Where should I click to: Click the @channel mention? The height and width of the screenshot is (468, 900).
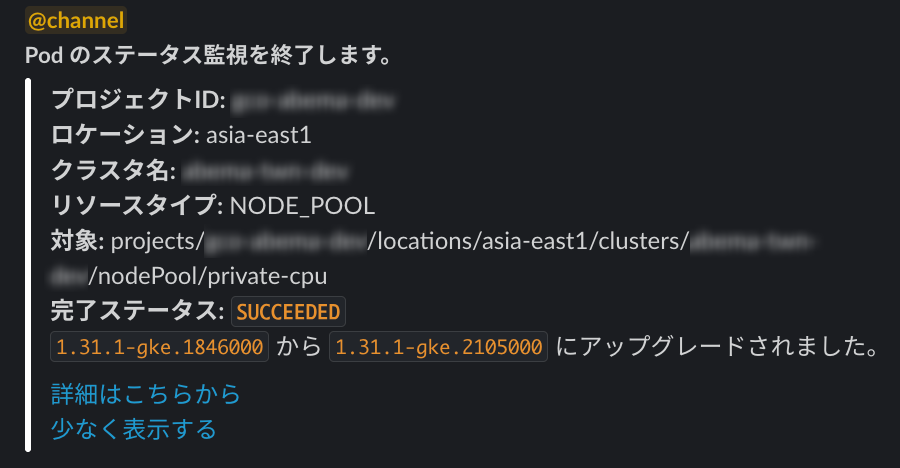pos(76,20)
